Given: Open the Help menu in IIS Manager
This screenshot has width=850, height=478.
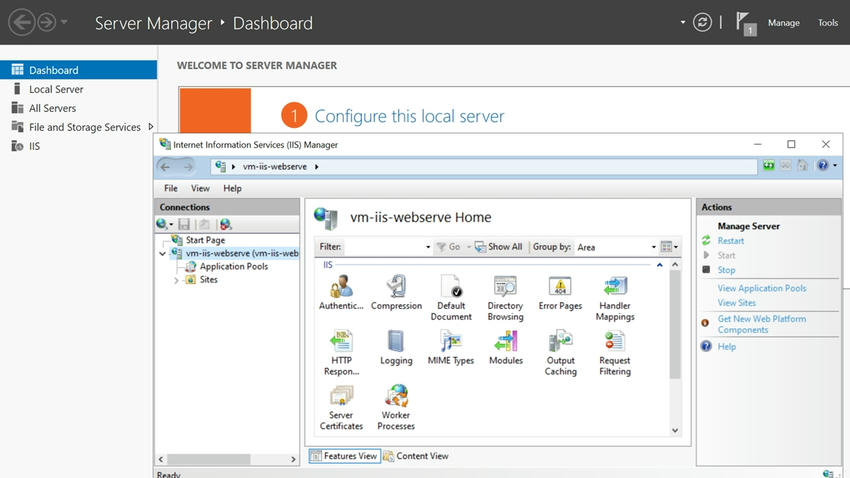Looking at the screenshot, I should pos(233,189).
